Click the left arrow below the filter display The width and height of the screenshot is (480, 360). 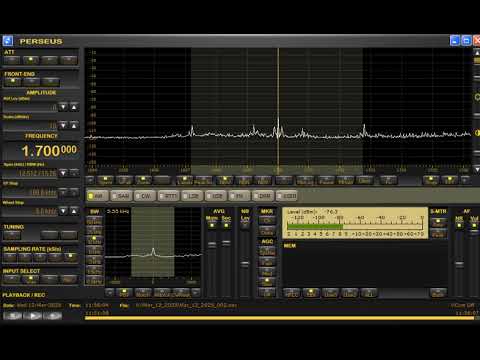109,293
